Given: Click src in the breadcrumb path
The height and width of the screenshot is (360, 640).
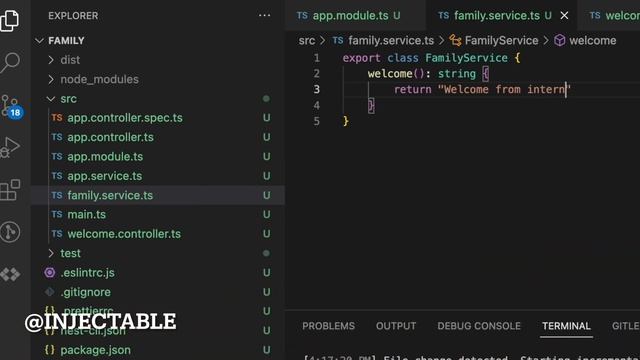Looking at the screenshot, I should [307, 41].
